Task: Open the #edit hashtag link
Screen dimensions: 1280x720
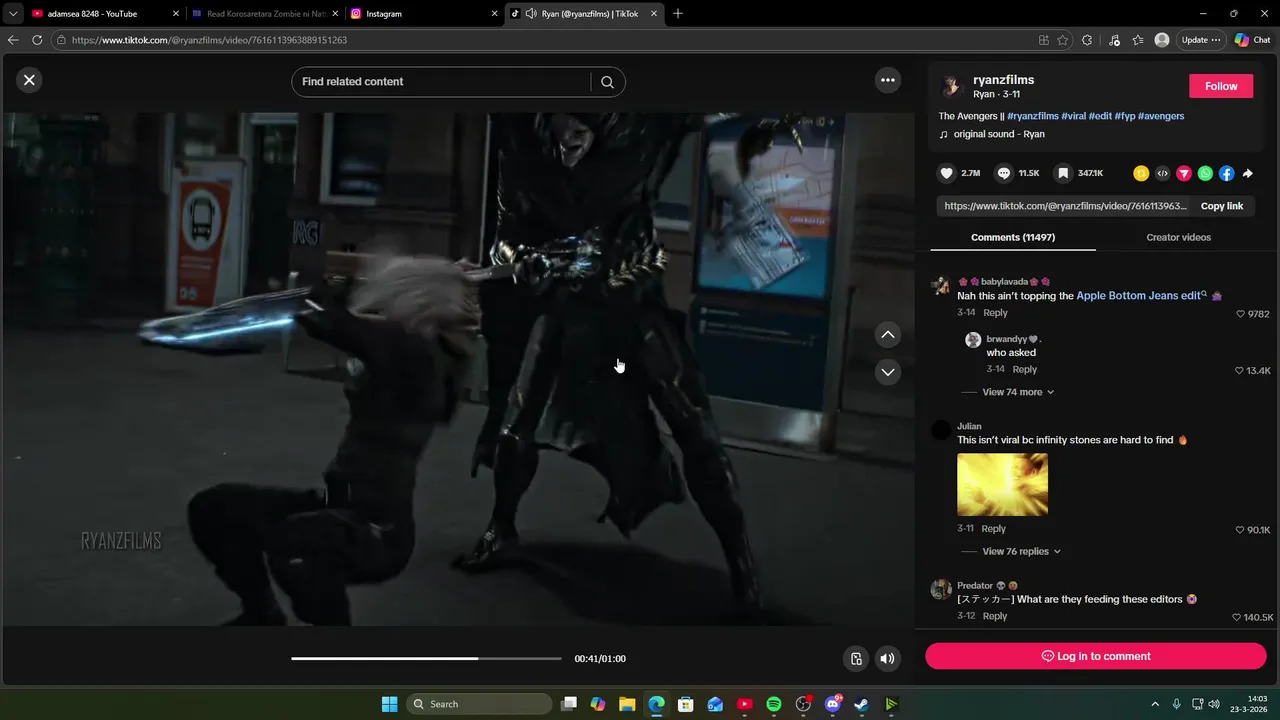Action: coord(1099,116)
